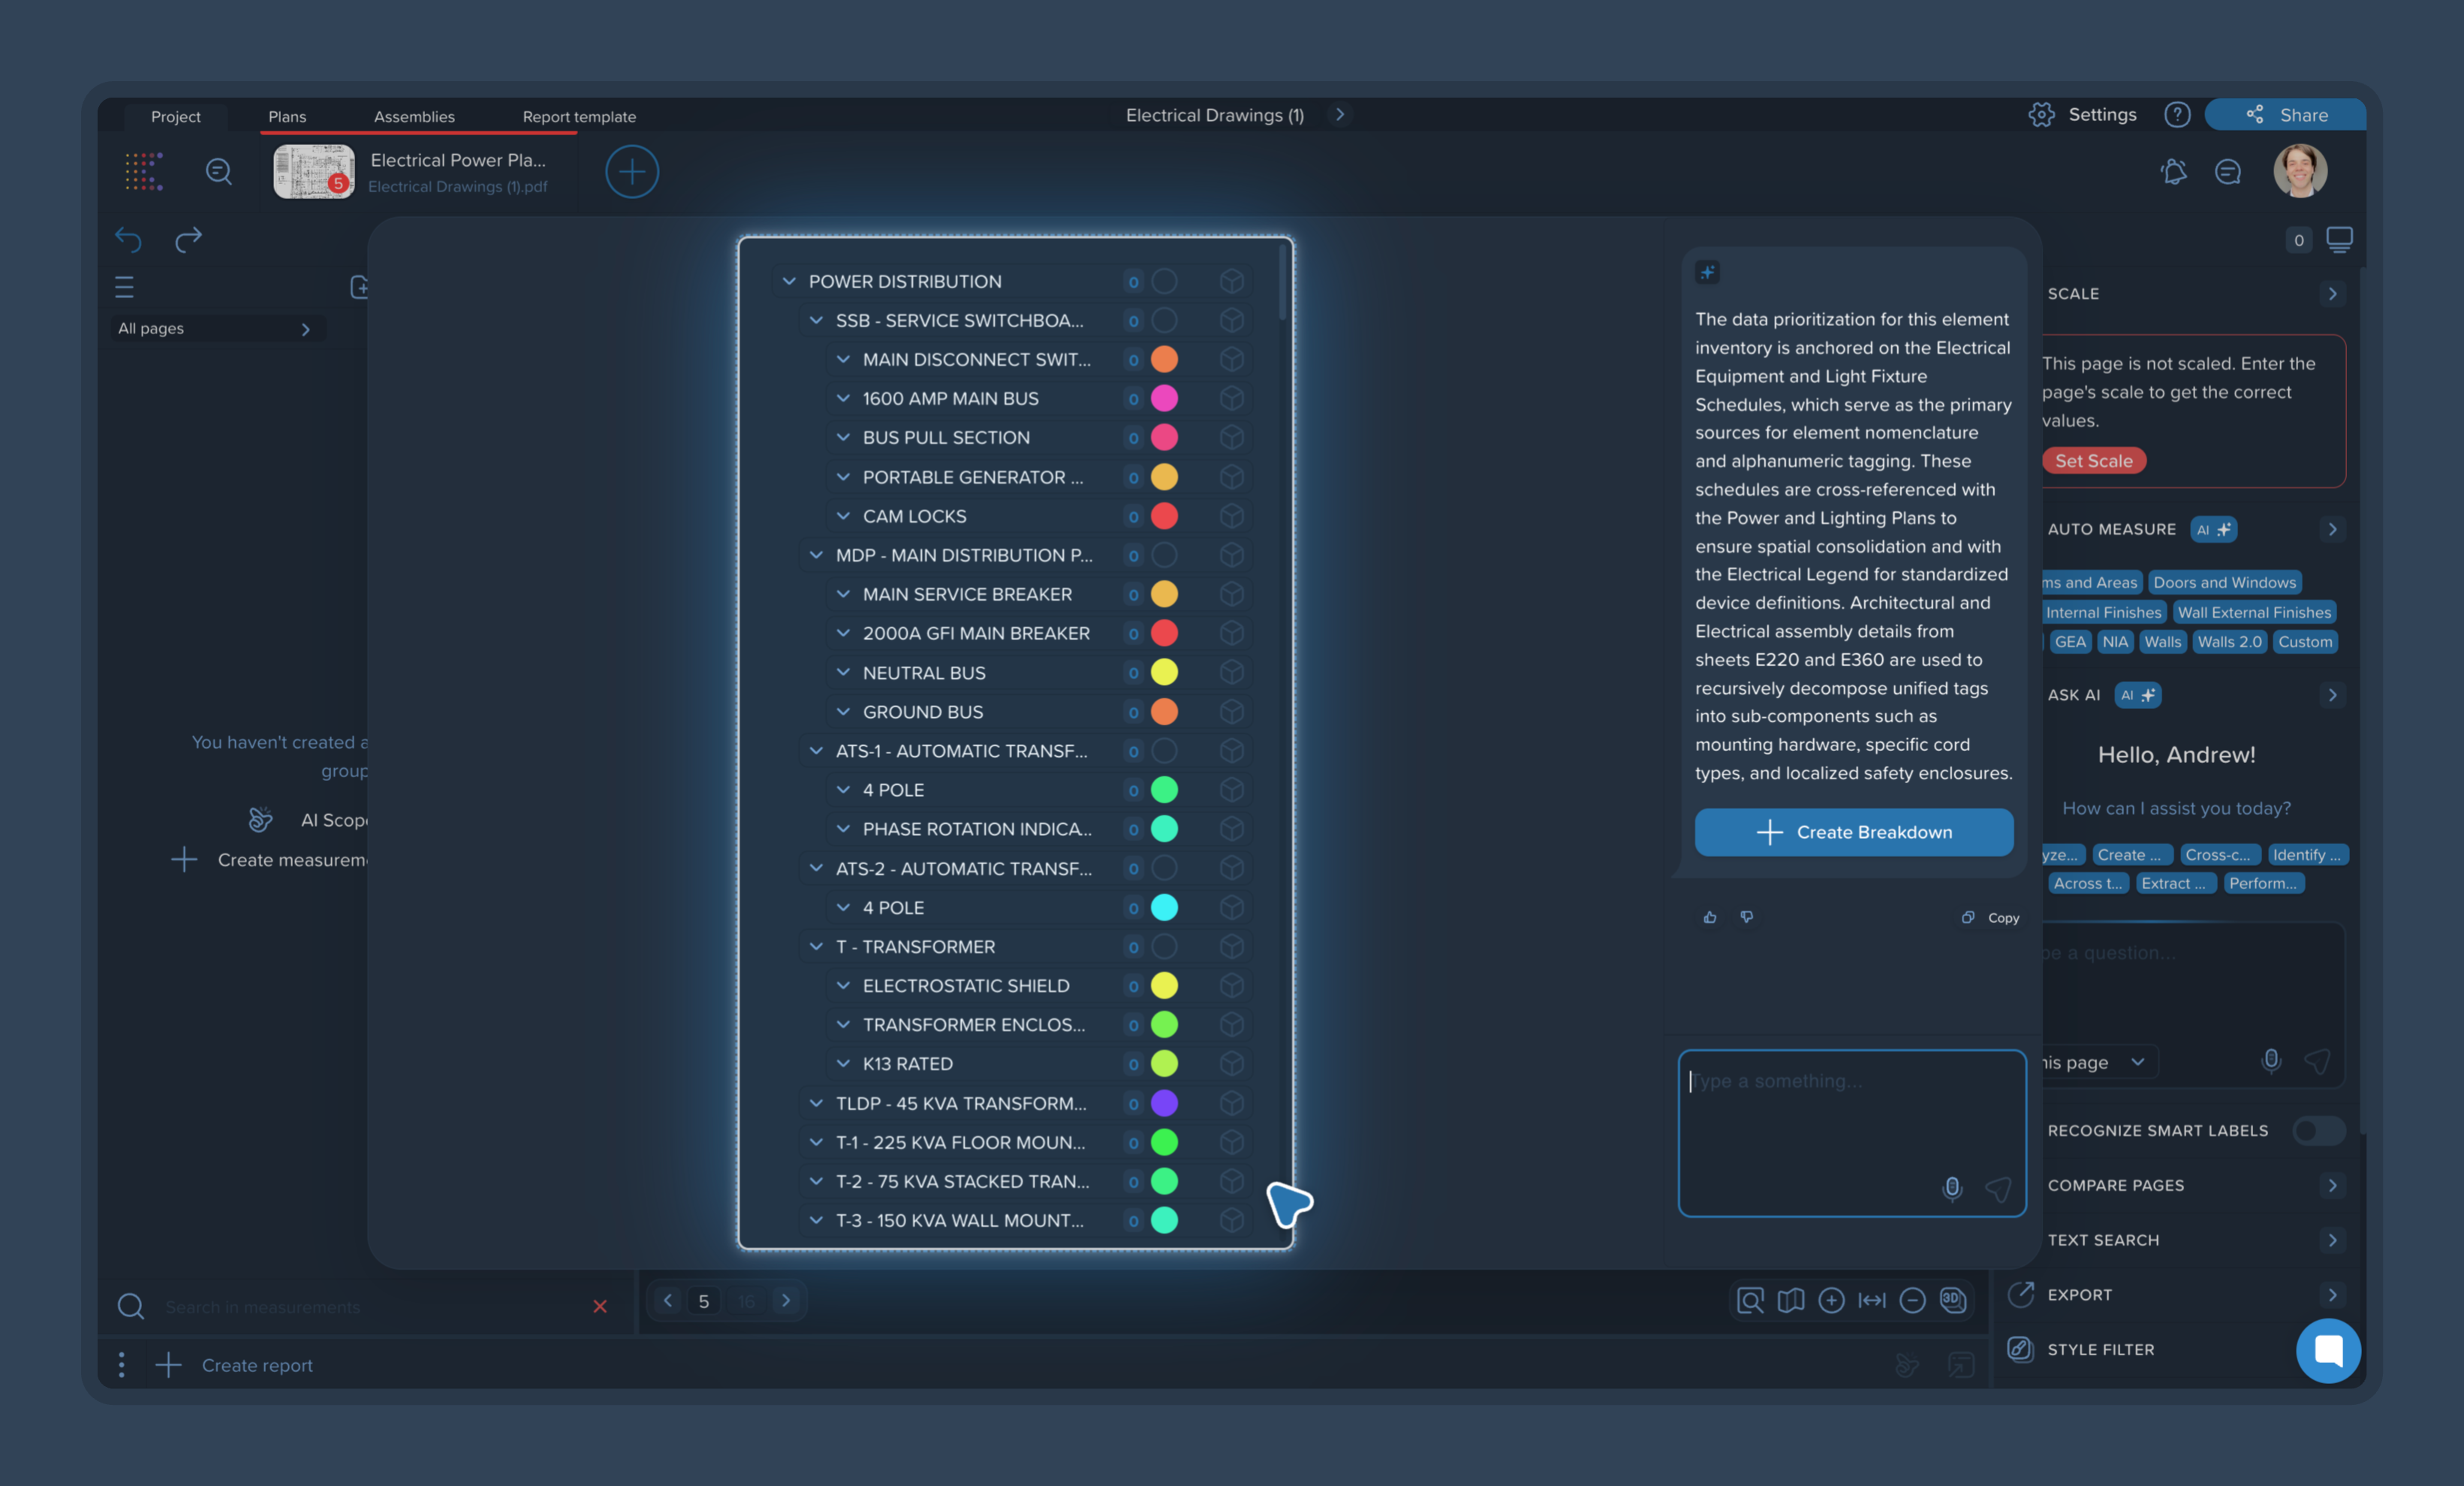Toggle Recognize Smart Labels switch
Image resolution: width=2464 pixels, height=1486 pixels.
2318,1130
